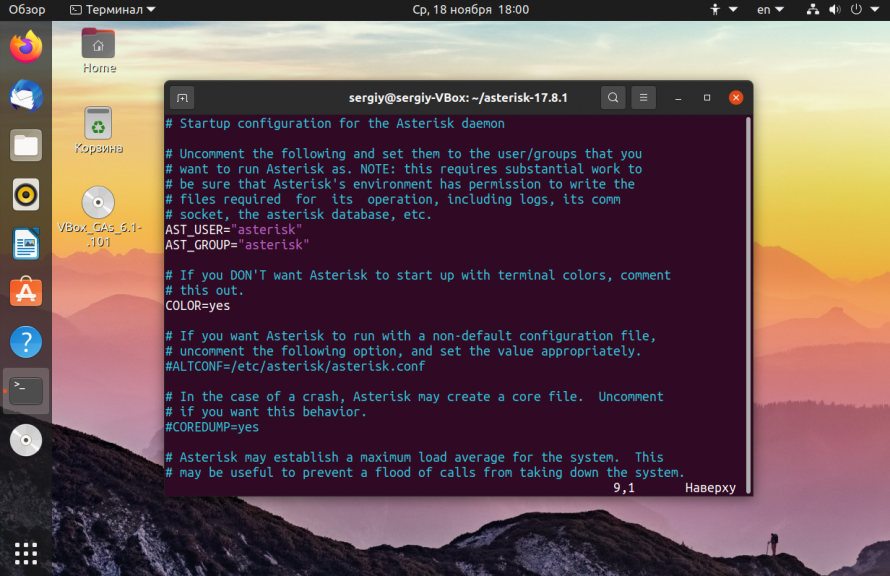
Task: Open the Files manager in the dock
Action: (x=26, y=145)
